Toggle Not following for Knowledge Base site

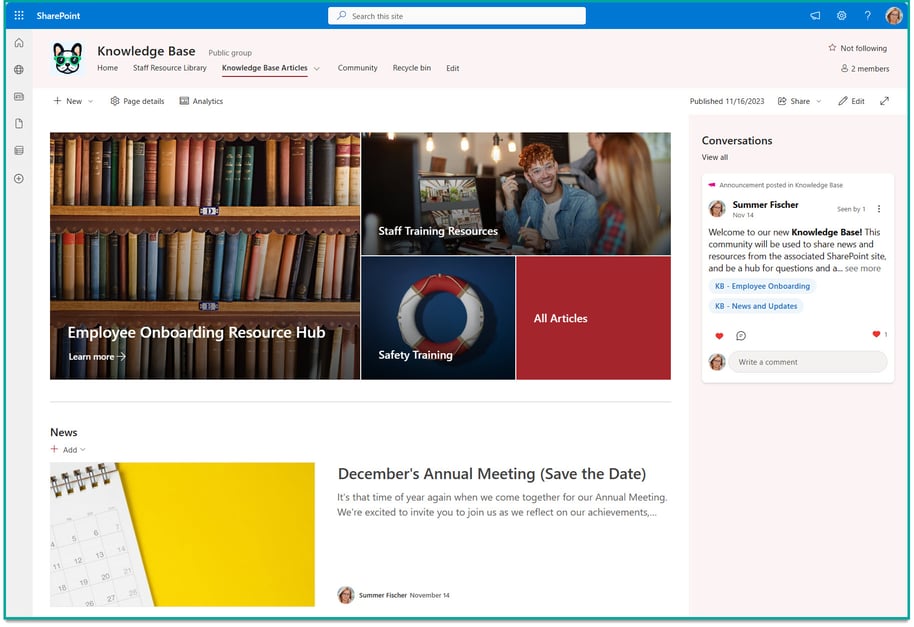(x=857, y=47)
